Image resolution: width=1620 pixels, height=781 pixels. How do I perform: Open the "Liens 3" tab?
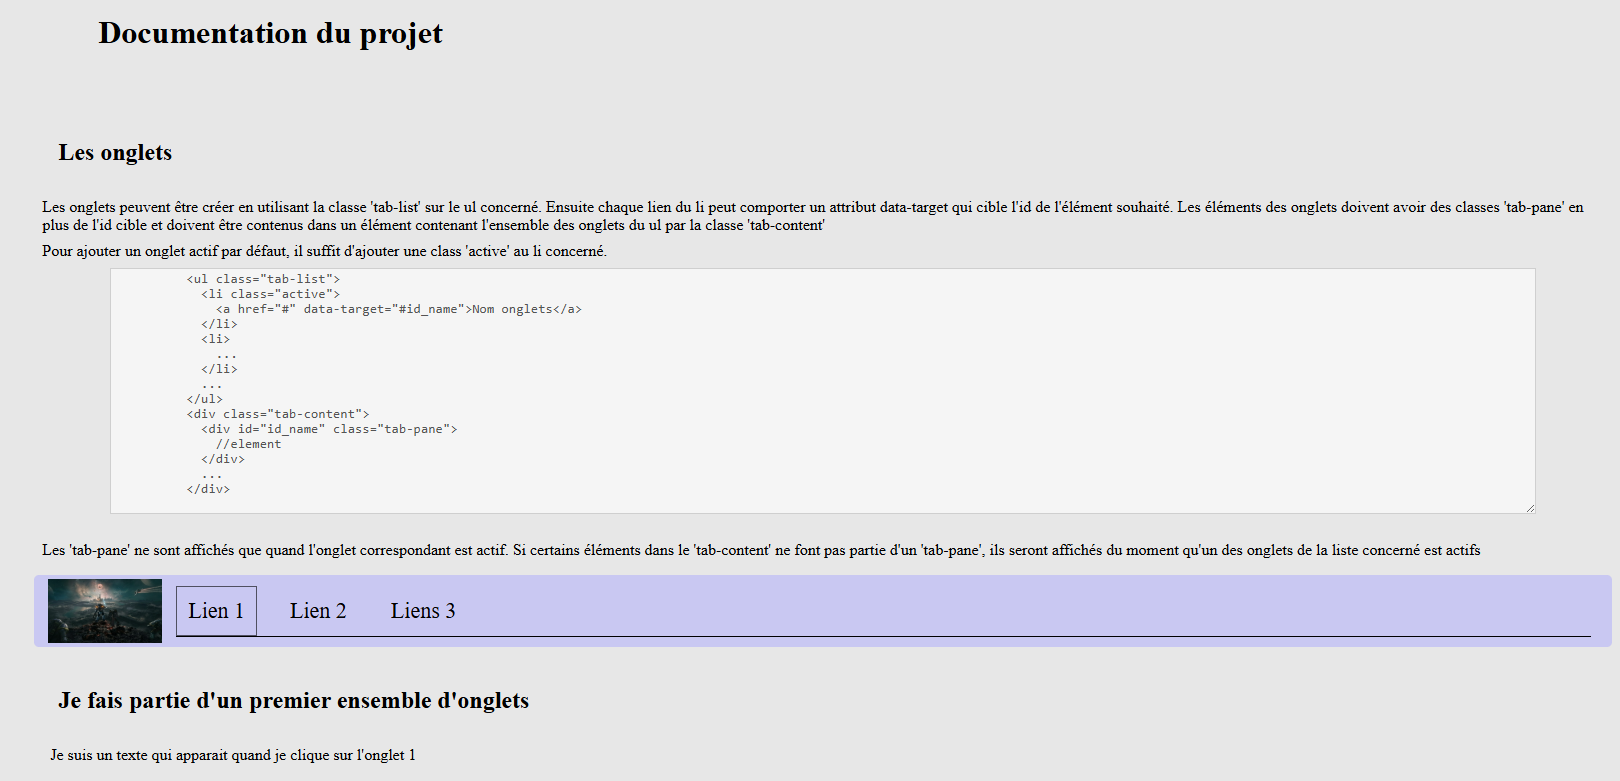[x=423, y=610]
